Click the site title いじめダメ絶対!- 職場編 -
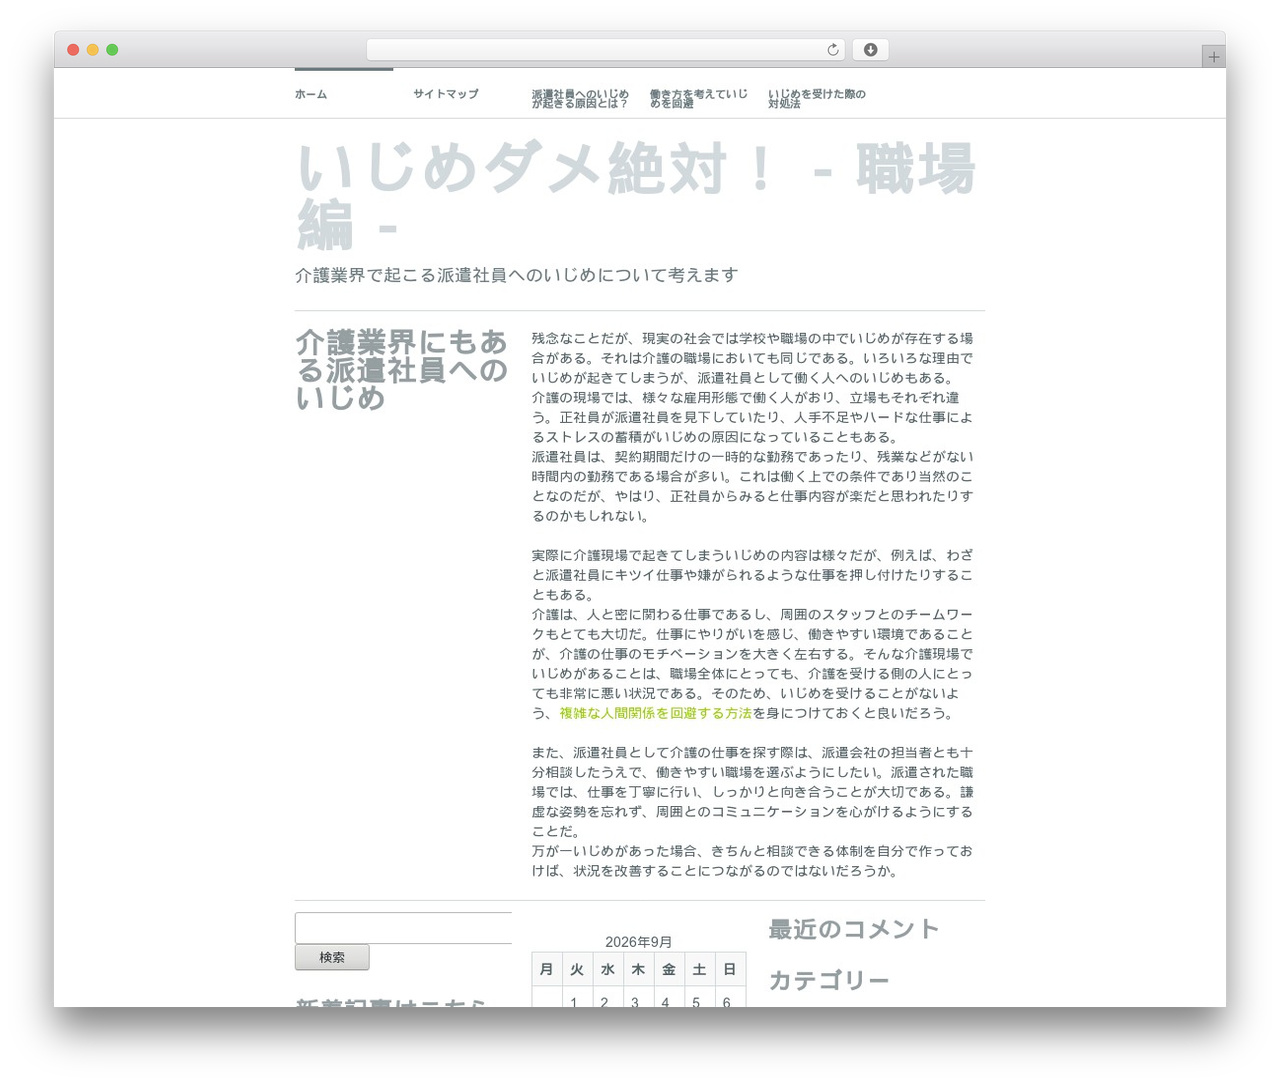The image size is (1280, 1084). click(x=636, y=195)
